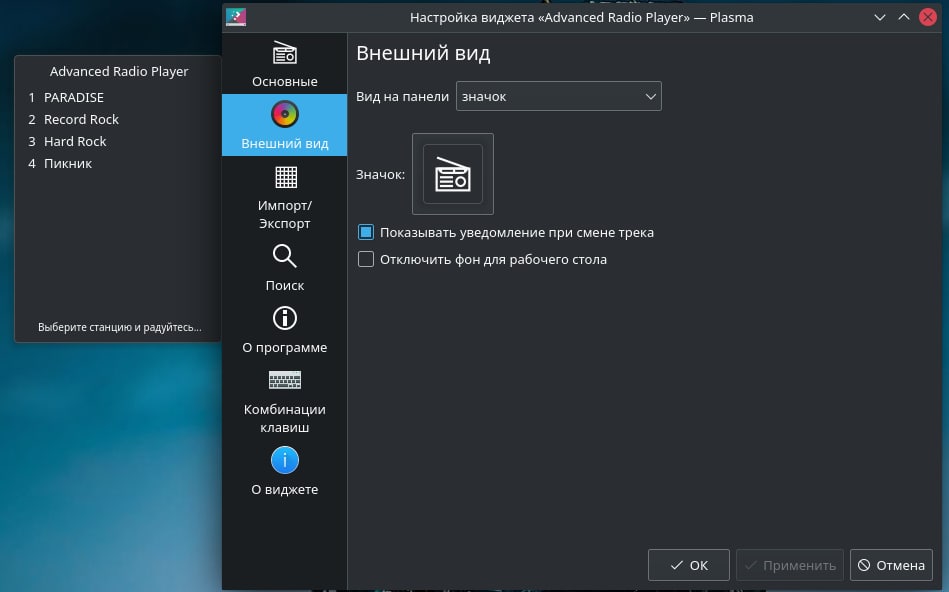The width and height of the screenshot is (949, 592).
Task: Click the Advanced Radio Player widget title
Action: pos(119,71)
